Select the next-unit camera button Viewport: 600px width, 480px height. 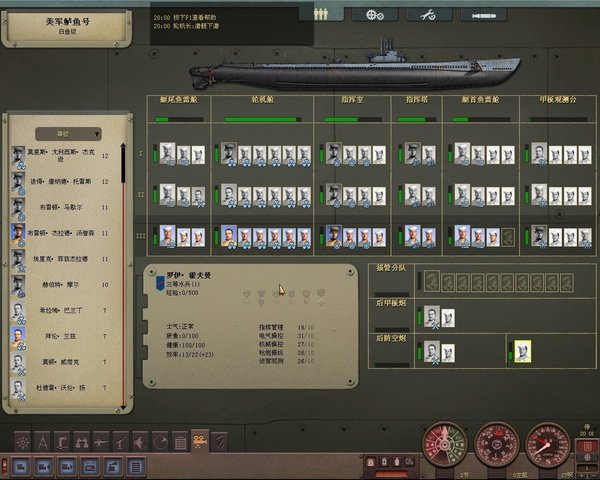click(67, 467)
